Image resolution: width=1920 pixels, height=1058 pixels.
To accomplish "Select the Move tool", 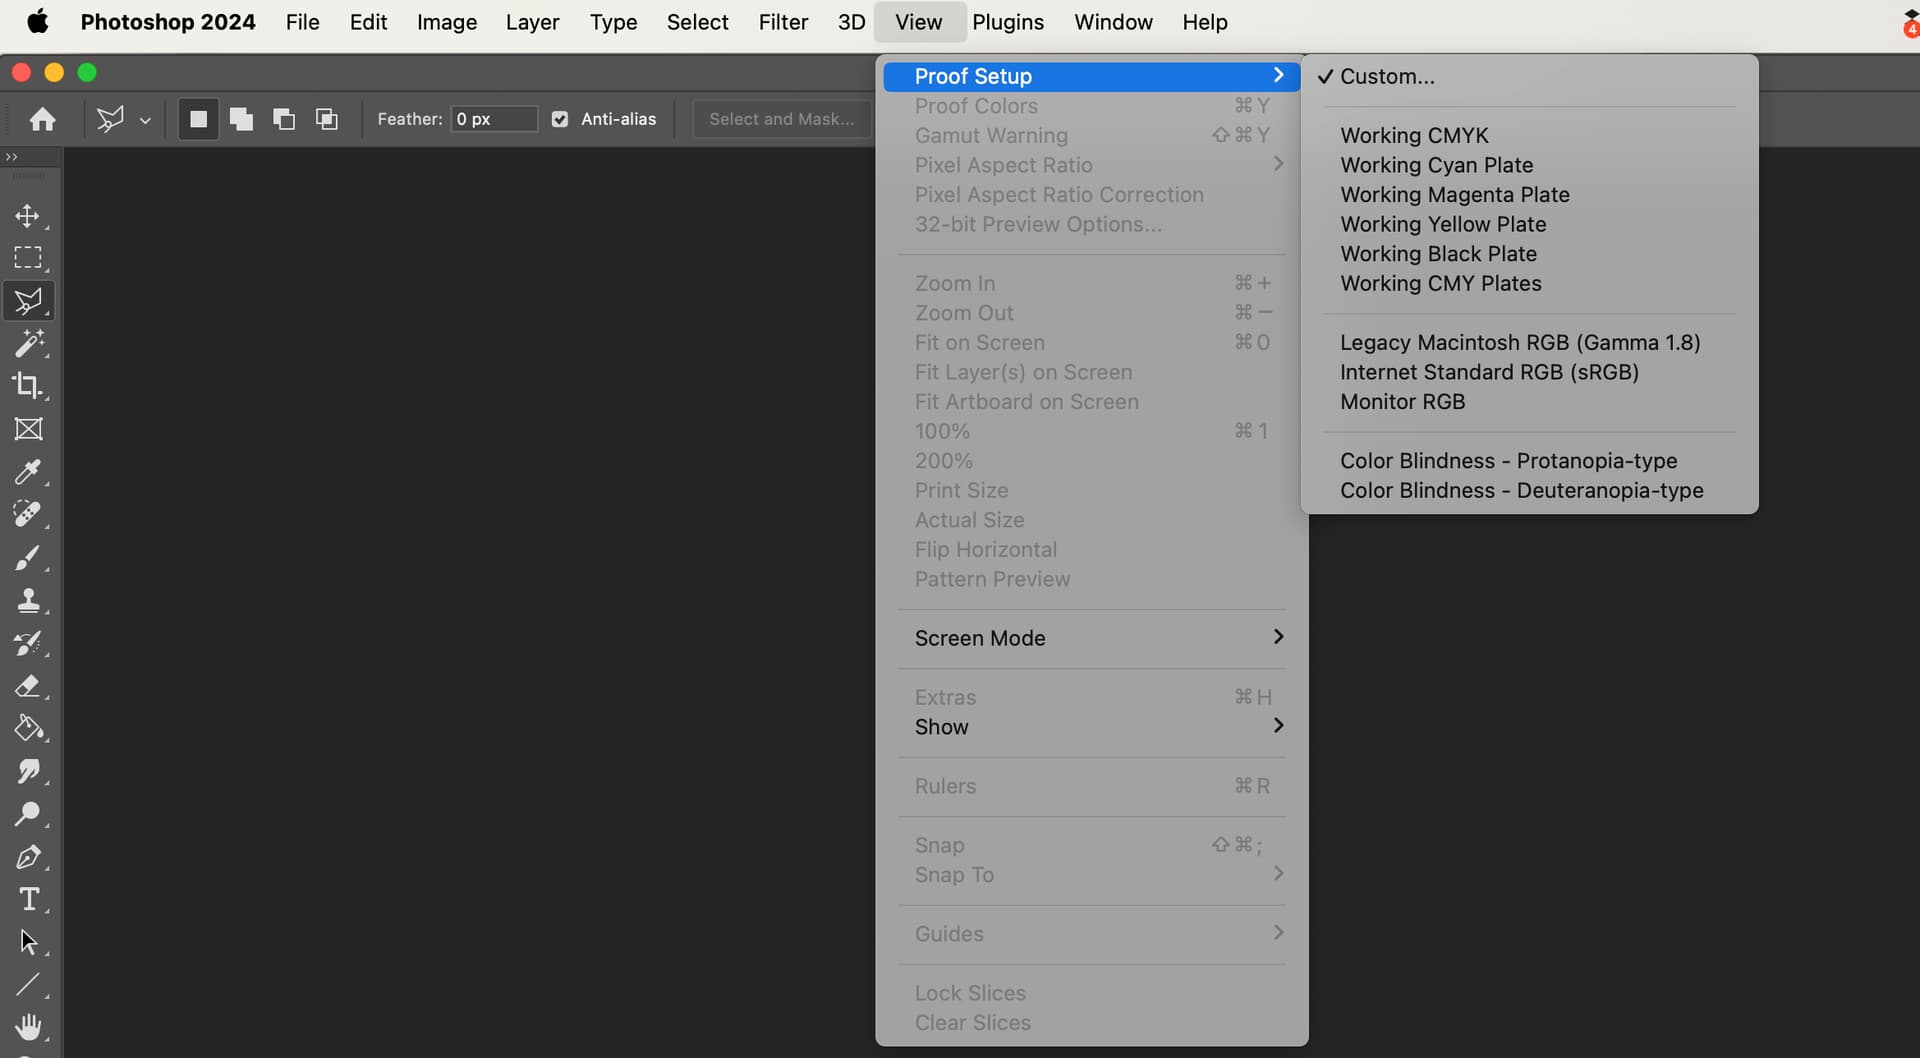I will [x=28, y=216].
